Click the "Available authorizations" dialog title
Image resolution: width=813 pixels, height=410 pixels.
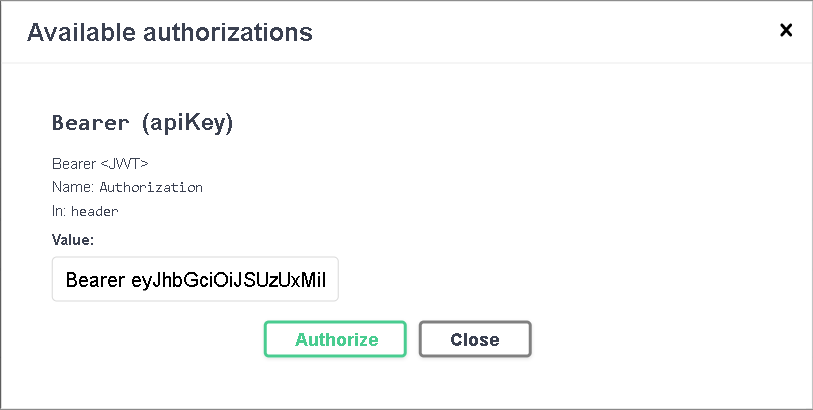pyautogui.click(x=169, y=32)
